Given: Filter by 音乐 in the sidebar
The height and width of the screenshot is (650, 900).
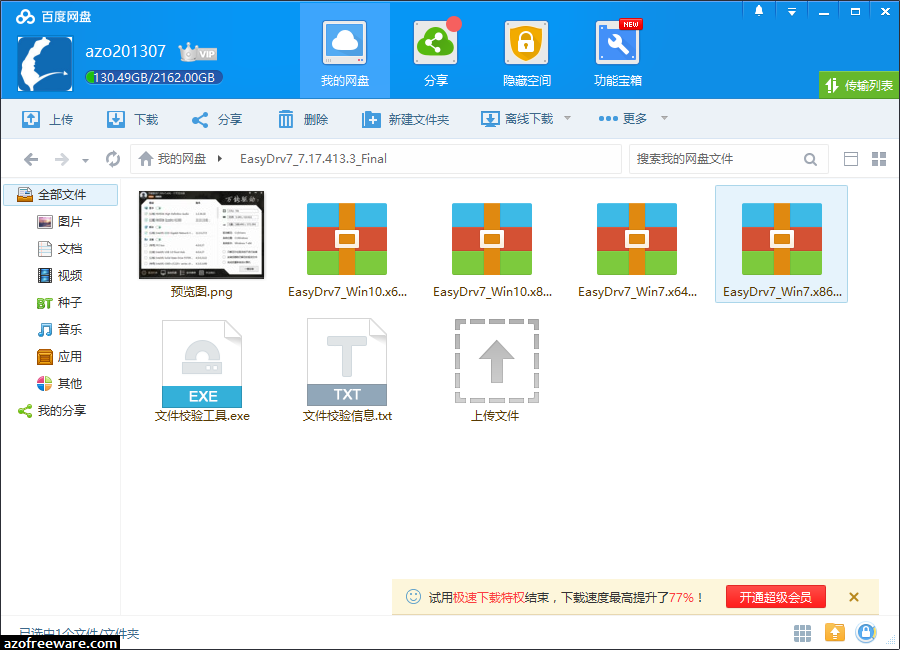Looking at the screenshot, I should (60, 330).
